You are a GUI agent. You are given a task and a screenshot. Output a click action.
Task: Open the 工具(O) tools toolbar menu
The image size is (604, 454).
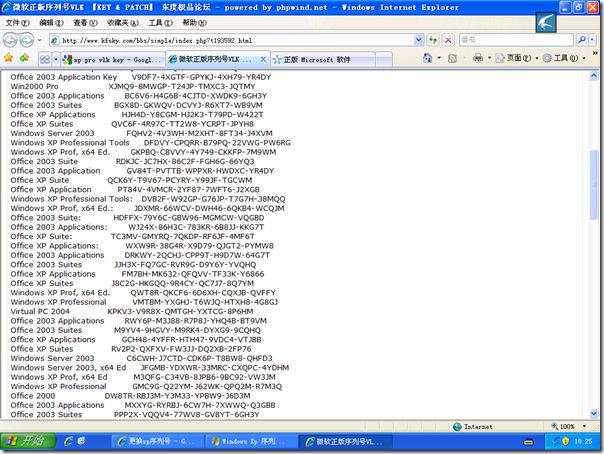(x=564, y=58)
